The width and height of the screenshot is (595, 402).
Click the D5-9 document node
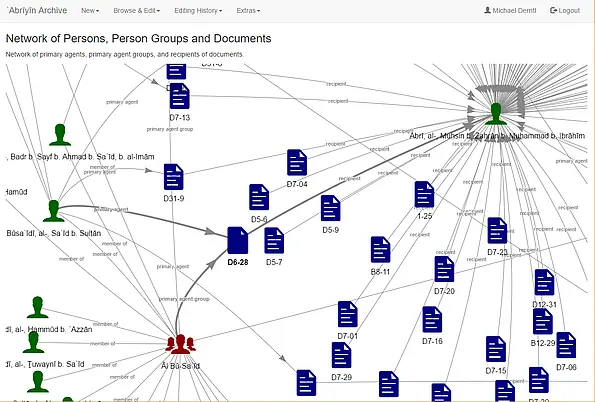click(x=331, y=208)
